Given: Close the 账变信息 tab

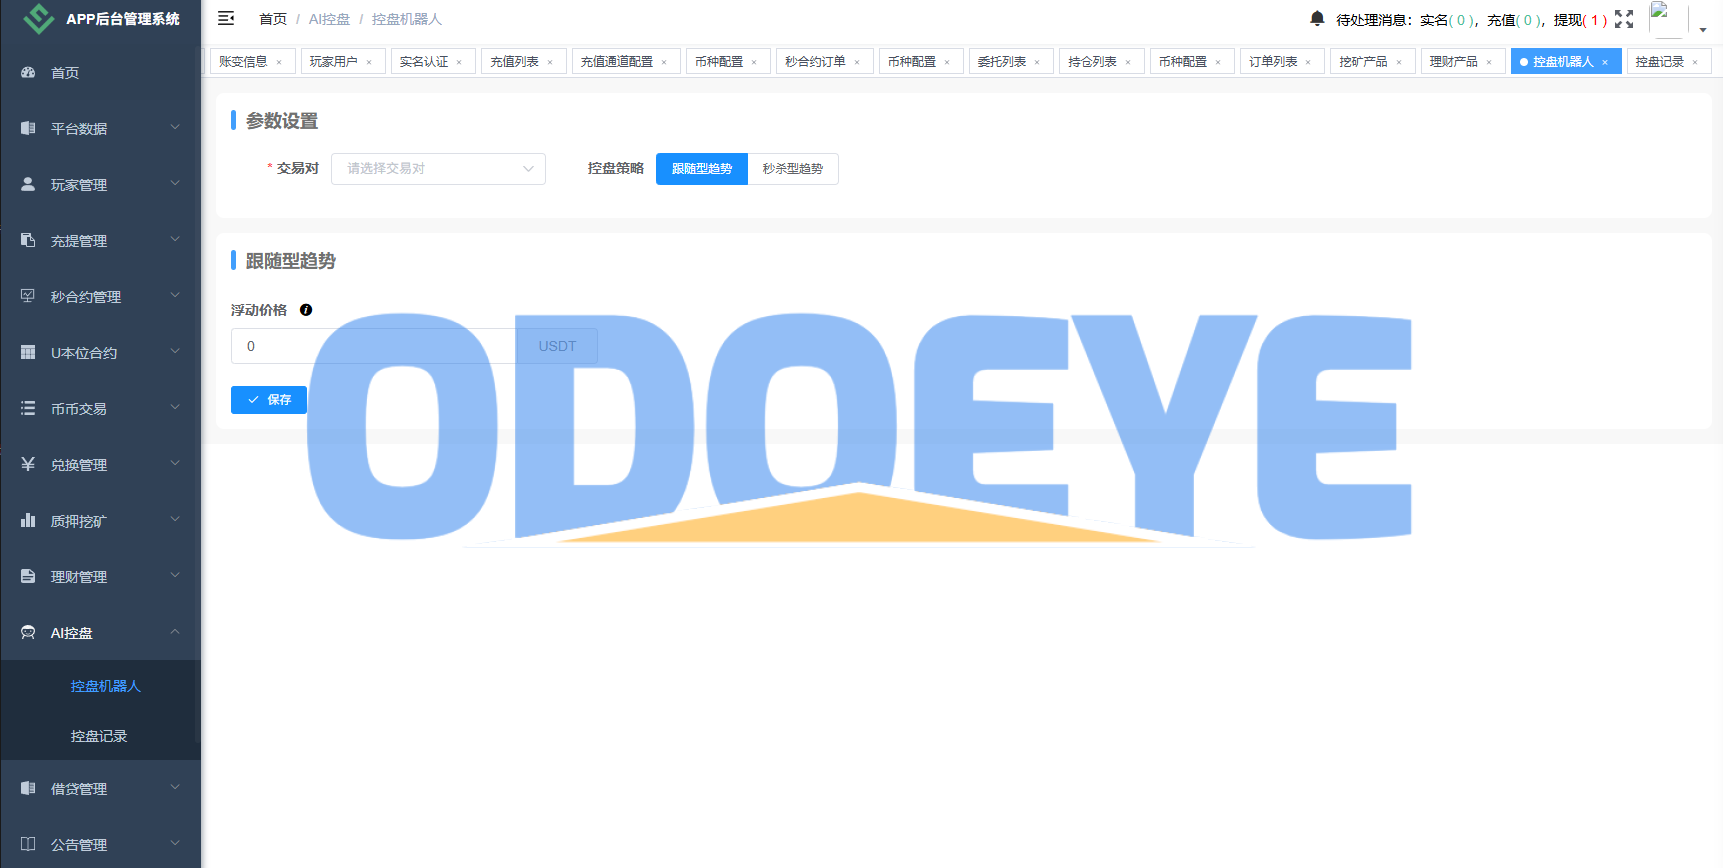Looking at the screenshot, I should [x=279, y=62].
